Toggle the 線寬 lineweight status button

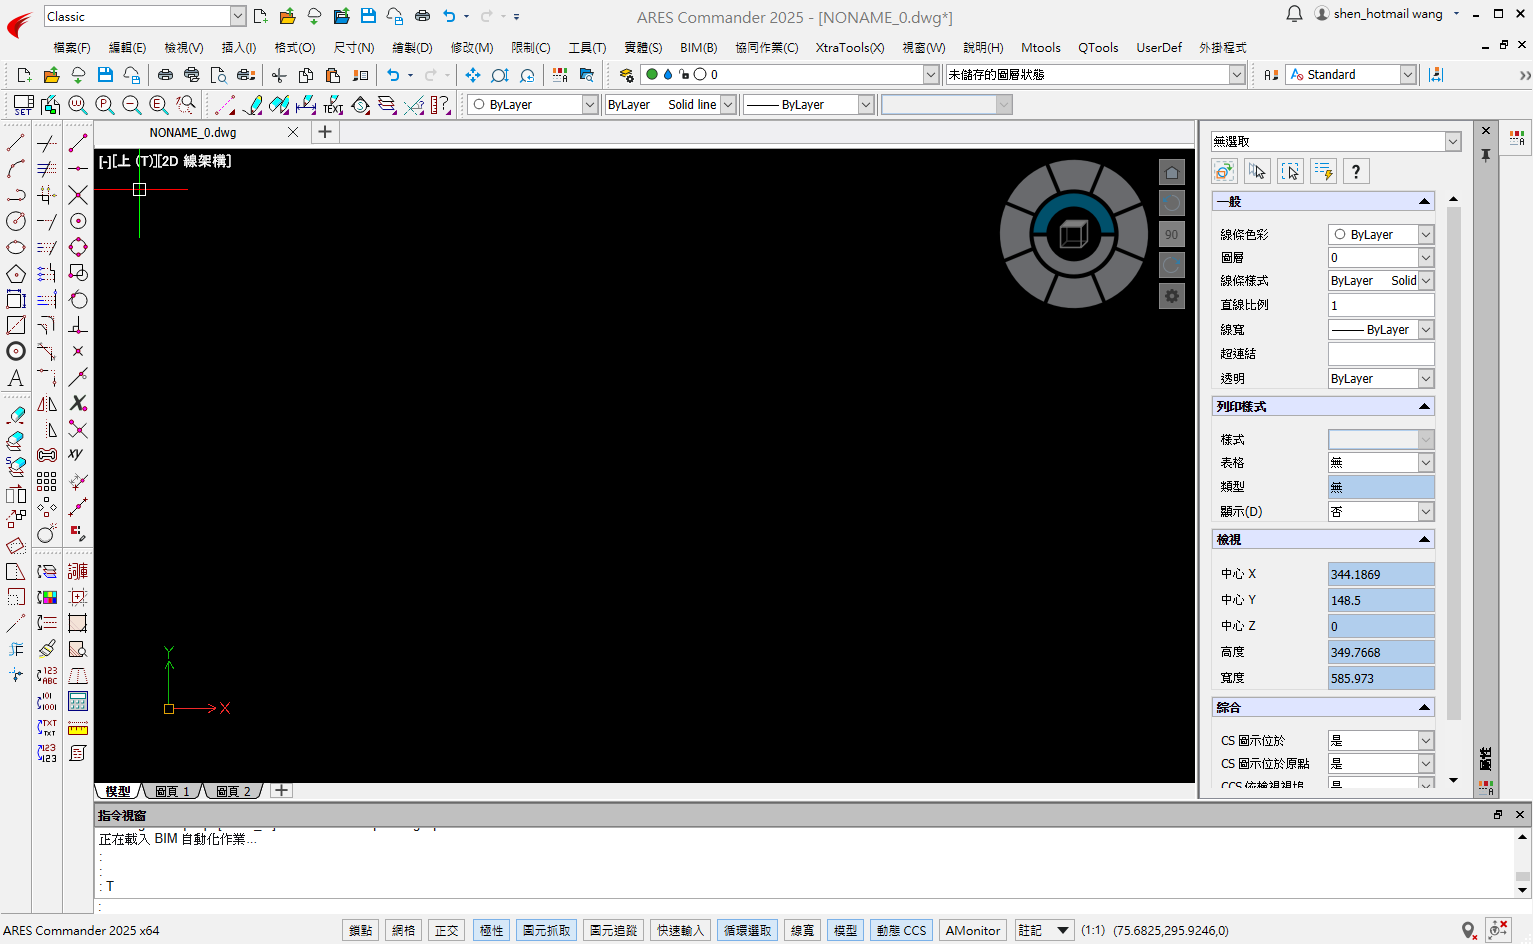(x=802, y=930)
